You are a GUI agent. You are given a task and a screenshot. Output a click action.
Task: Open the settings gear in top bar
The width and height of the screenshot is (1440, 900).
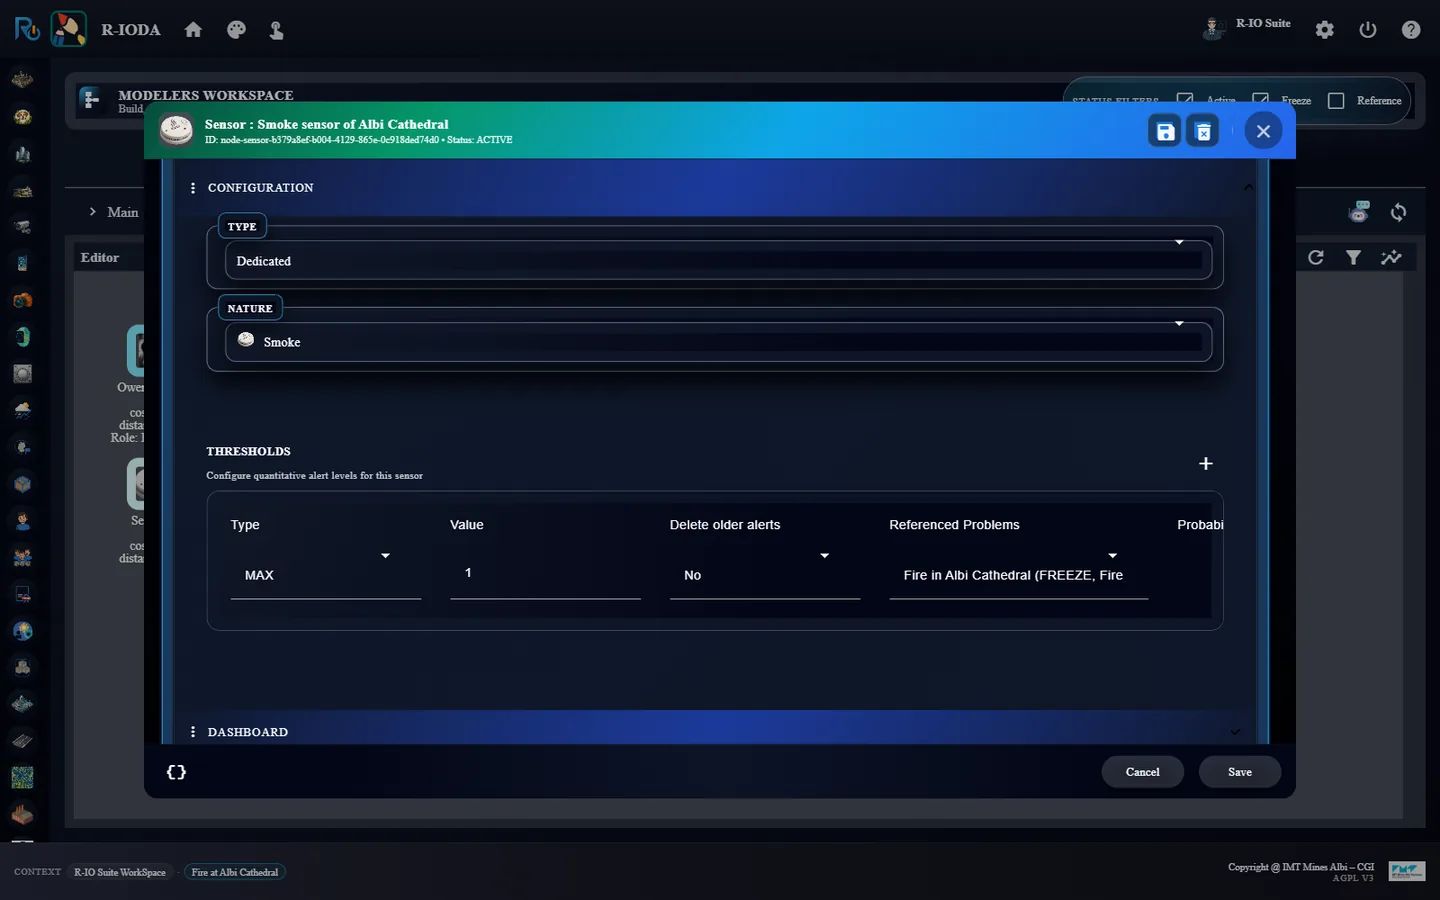[1325, 30]
